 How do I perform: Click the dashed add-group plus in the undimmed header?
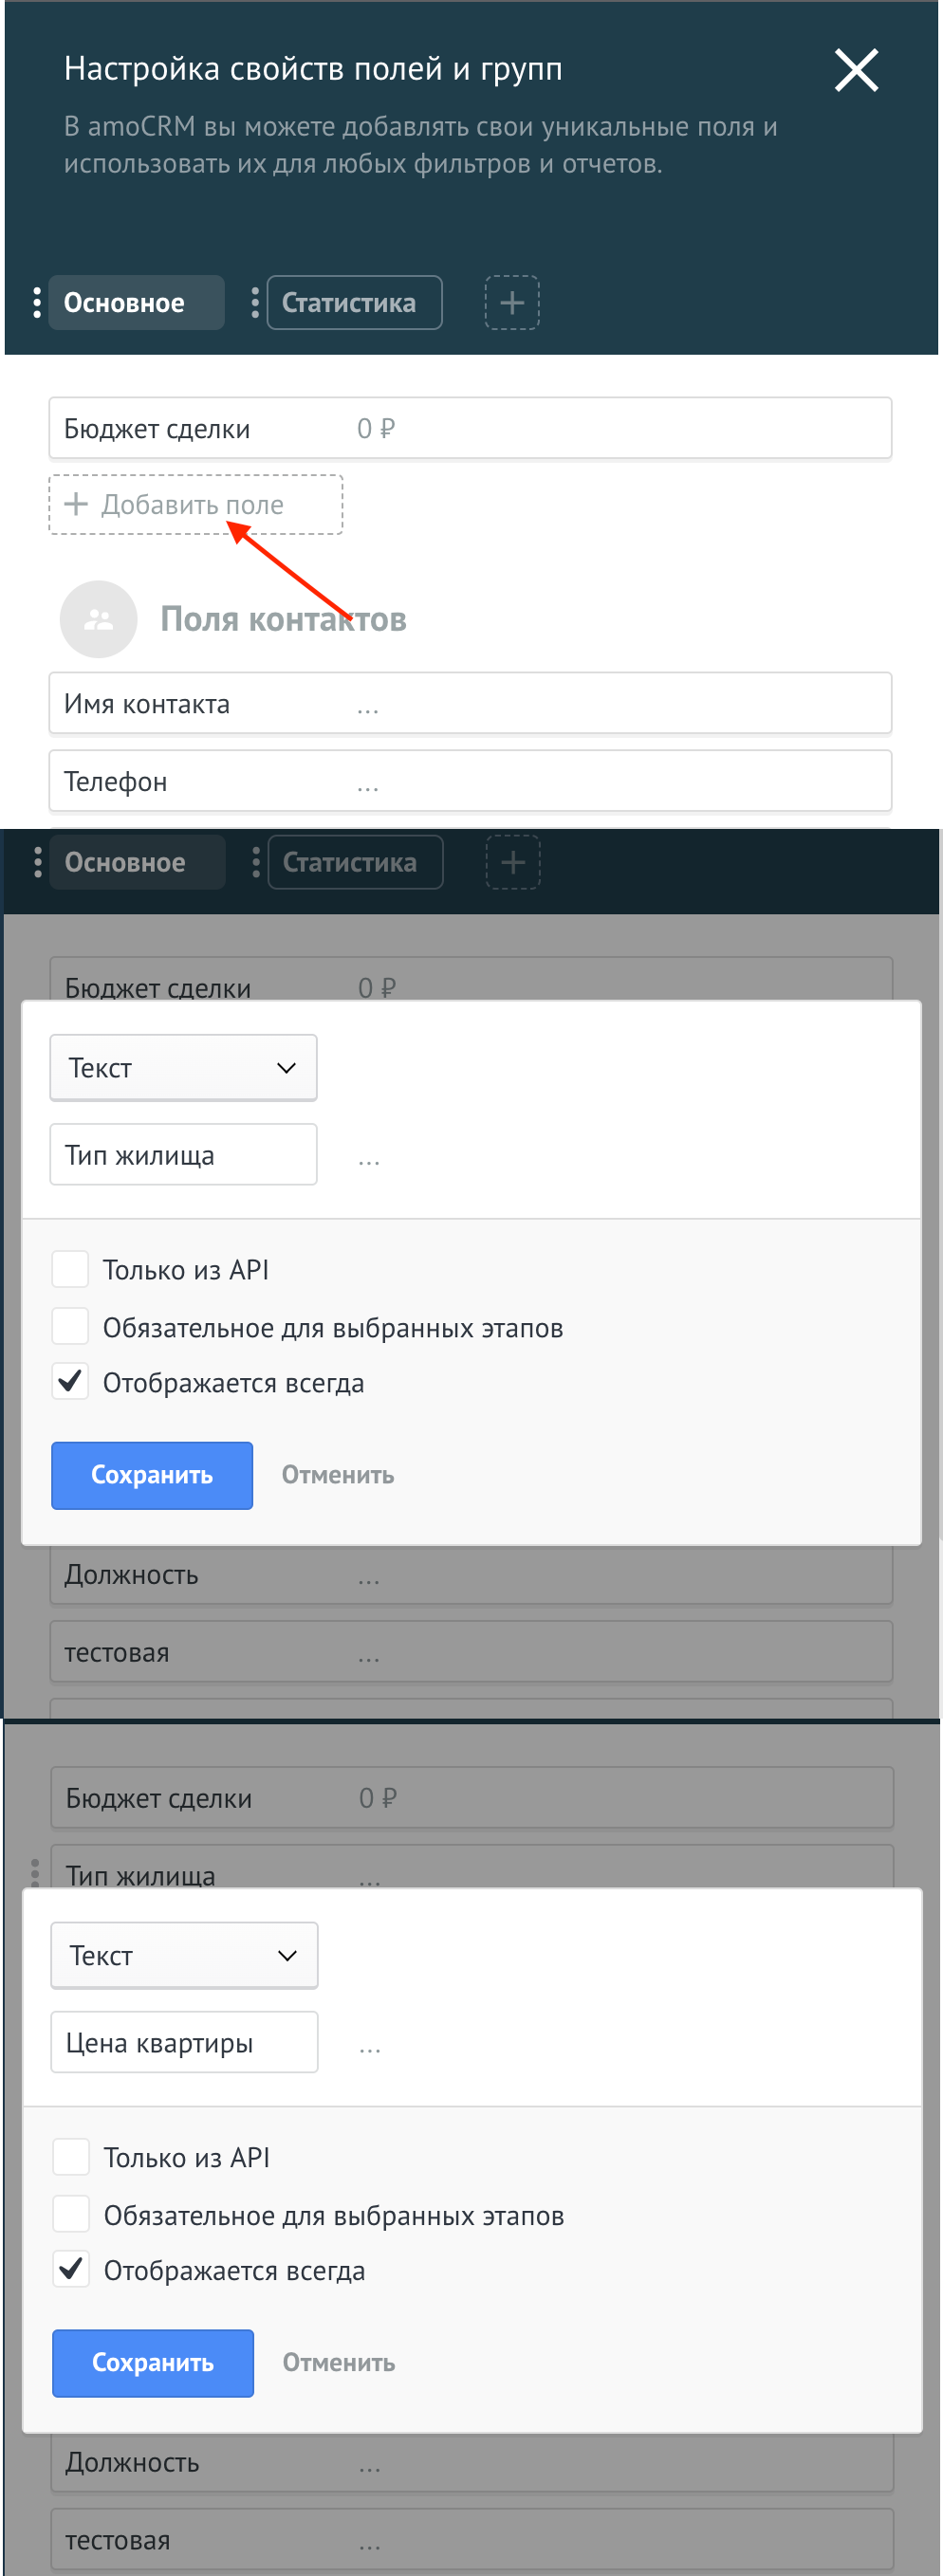[512, 302]
